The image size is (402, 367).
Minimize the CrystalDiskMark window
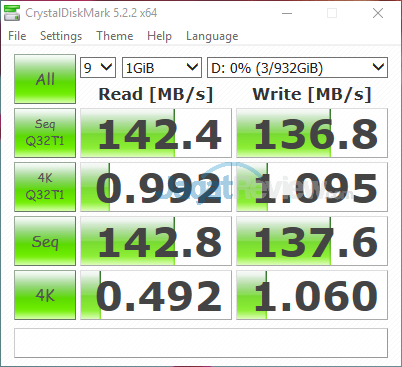click(x=287, y=13)
